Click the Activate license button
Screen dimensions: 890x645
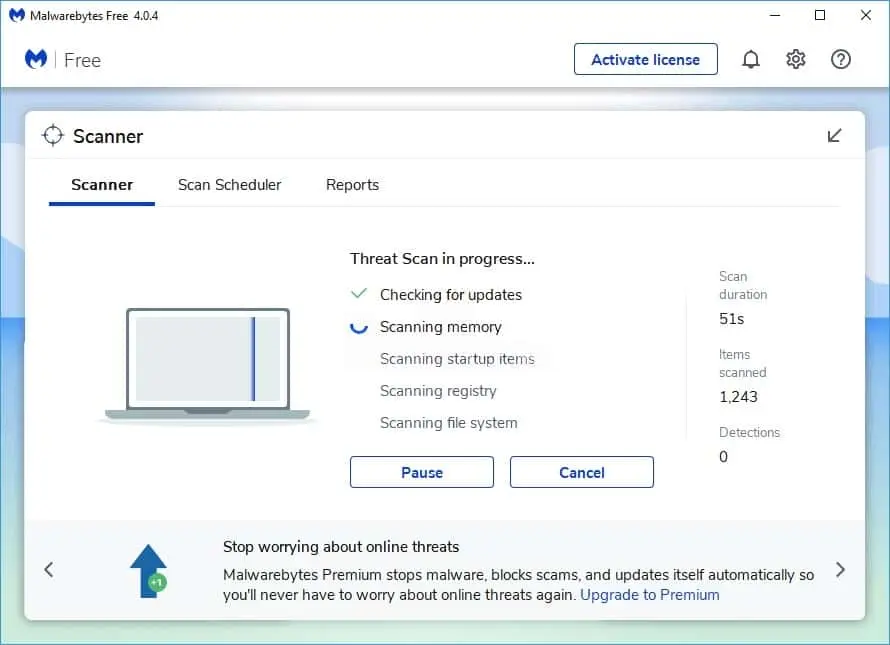pos(645,59)
